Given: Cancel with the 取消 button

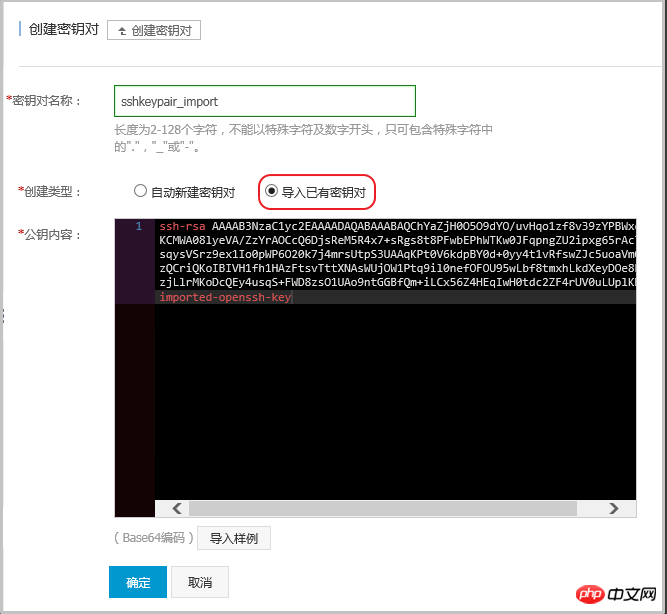Looking at the screenshot, I should (200, 582).
